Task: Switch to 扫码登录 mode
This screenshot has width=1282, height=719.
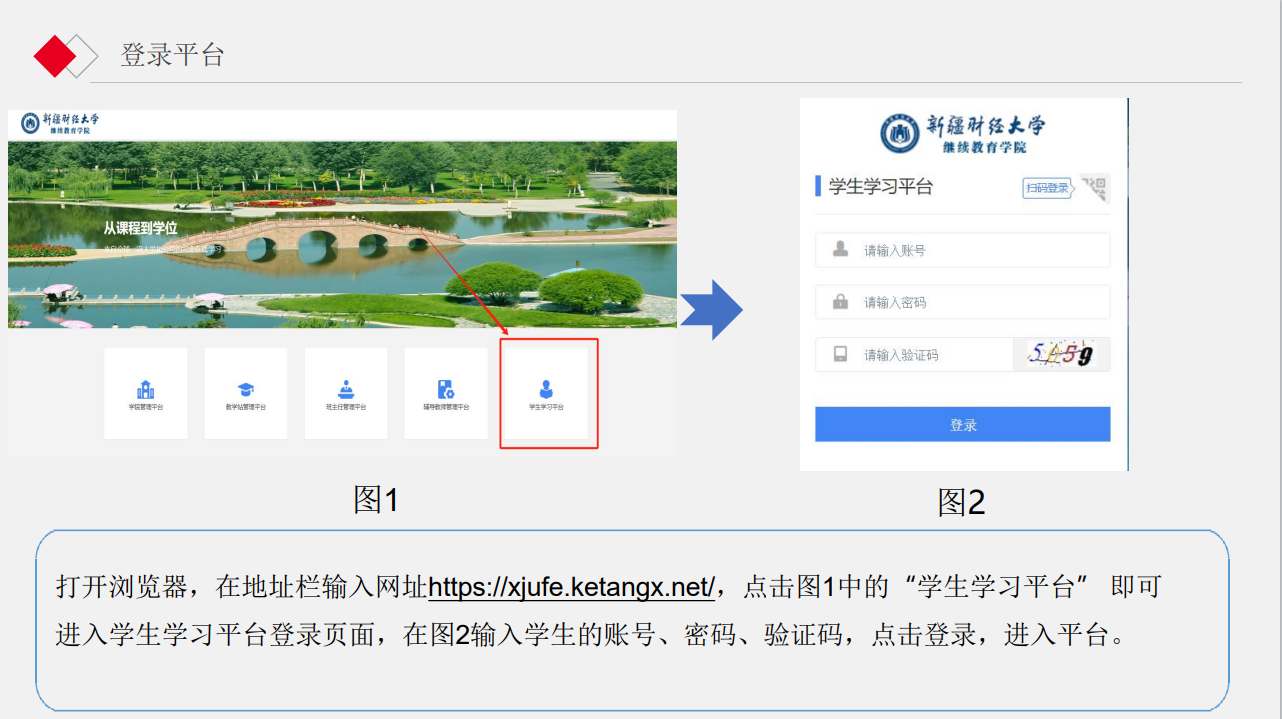Action: 1047,187
